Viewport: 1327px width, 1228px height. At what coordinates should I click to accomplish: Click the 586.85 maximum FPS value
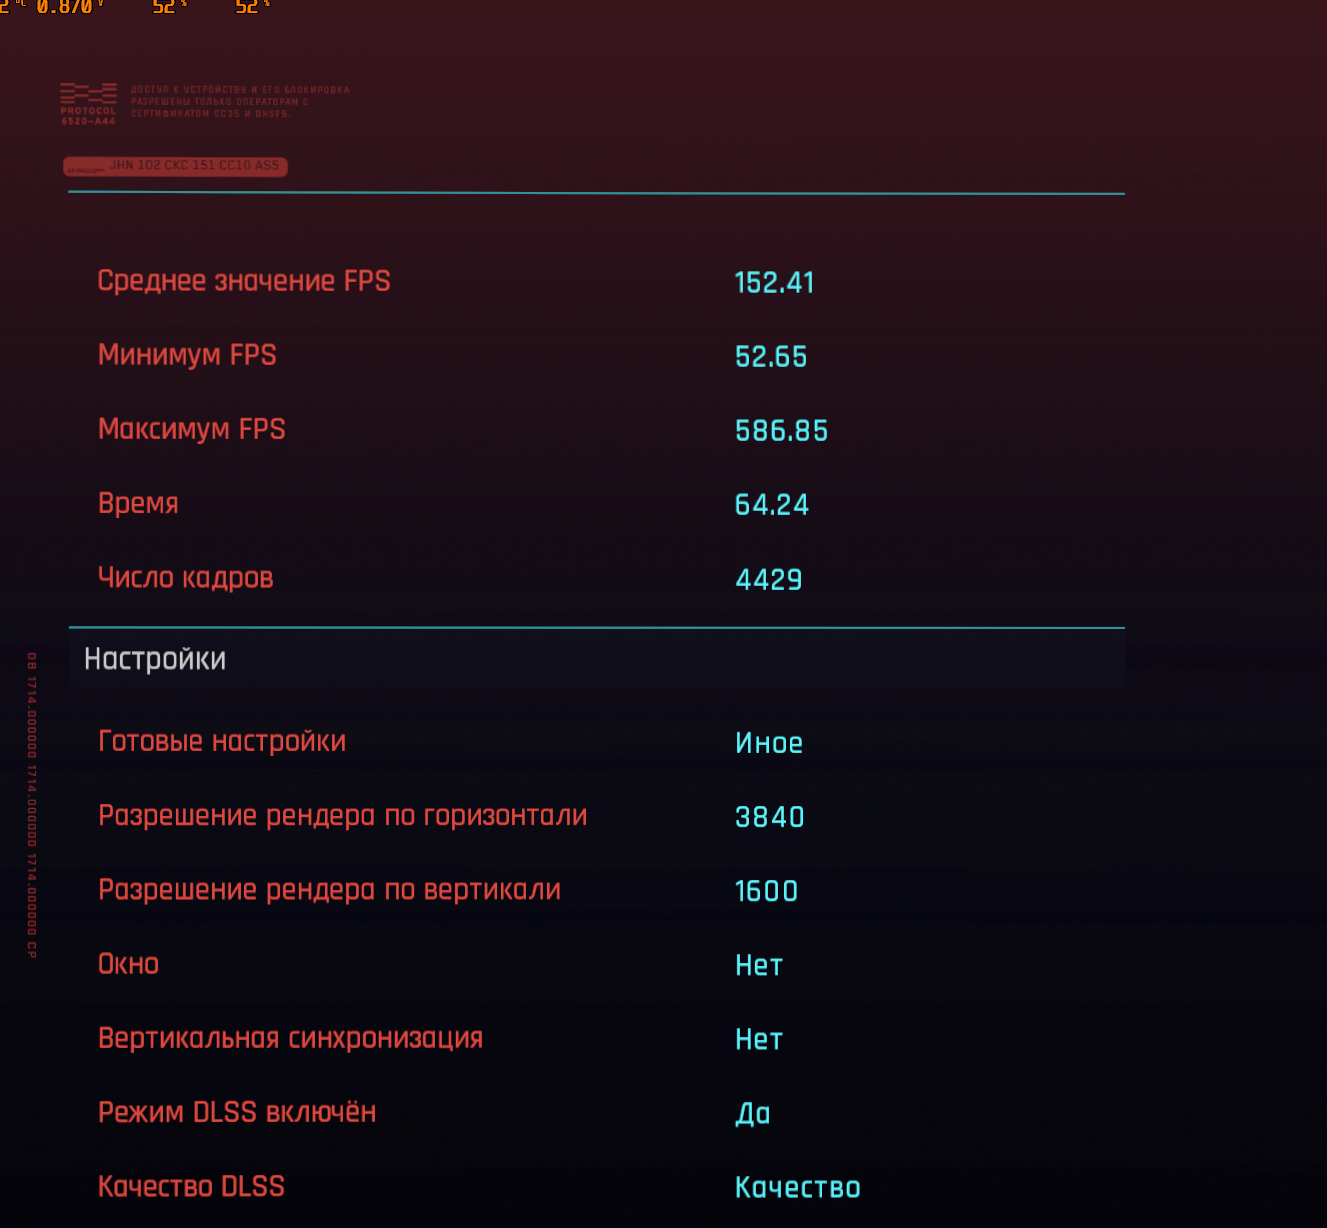[781, 431]
